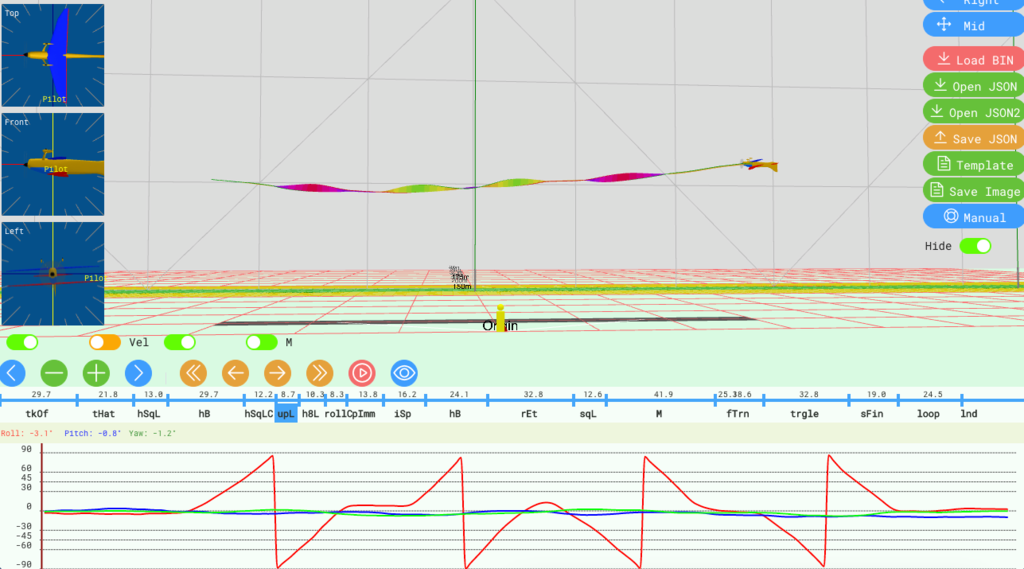Select the fTrn maneuver segment
Screen dimensions: 1024x569
738,414
